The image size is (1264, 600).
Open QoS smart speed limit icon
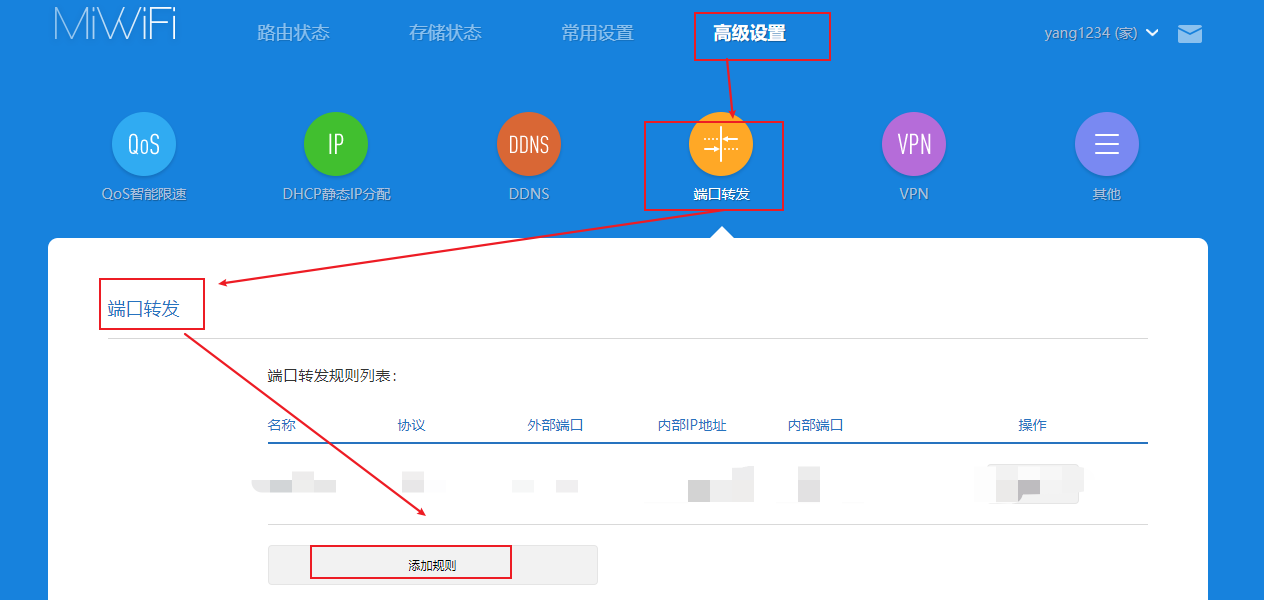144,144
